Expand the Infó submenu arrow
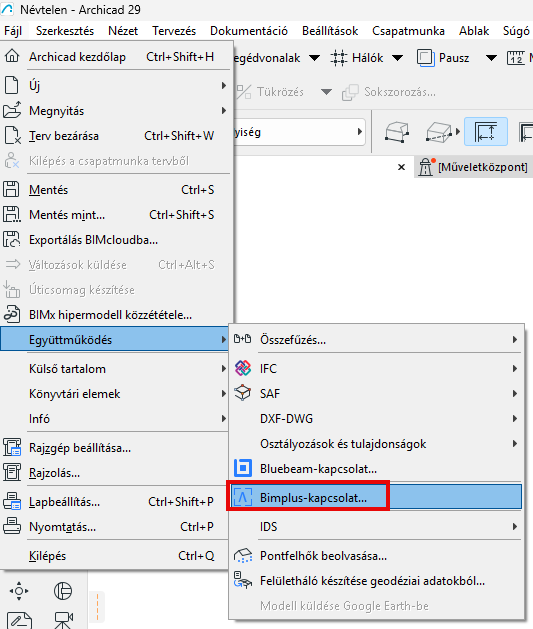Viewport: 533px width, 629px height. (x=223, y=418)
